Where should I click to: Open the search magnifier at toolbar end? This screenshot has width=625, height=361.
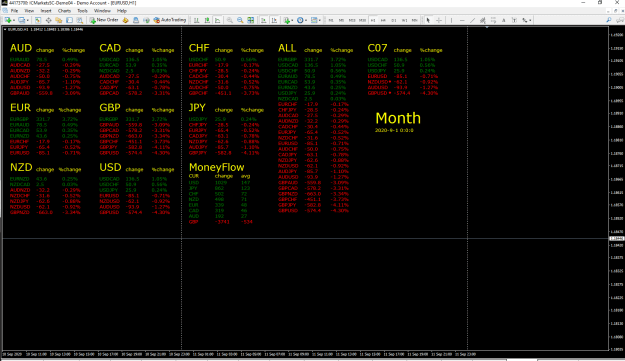click(609, 20)
